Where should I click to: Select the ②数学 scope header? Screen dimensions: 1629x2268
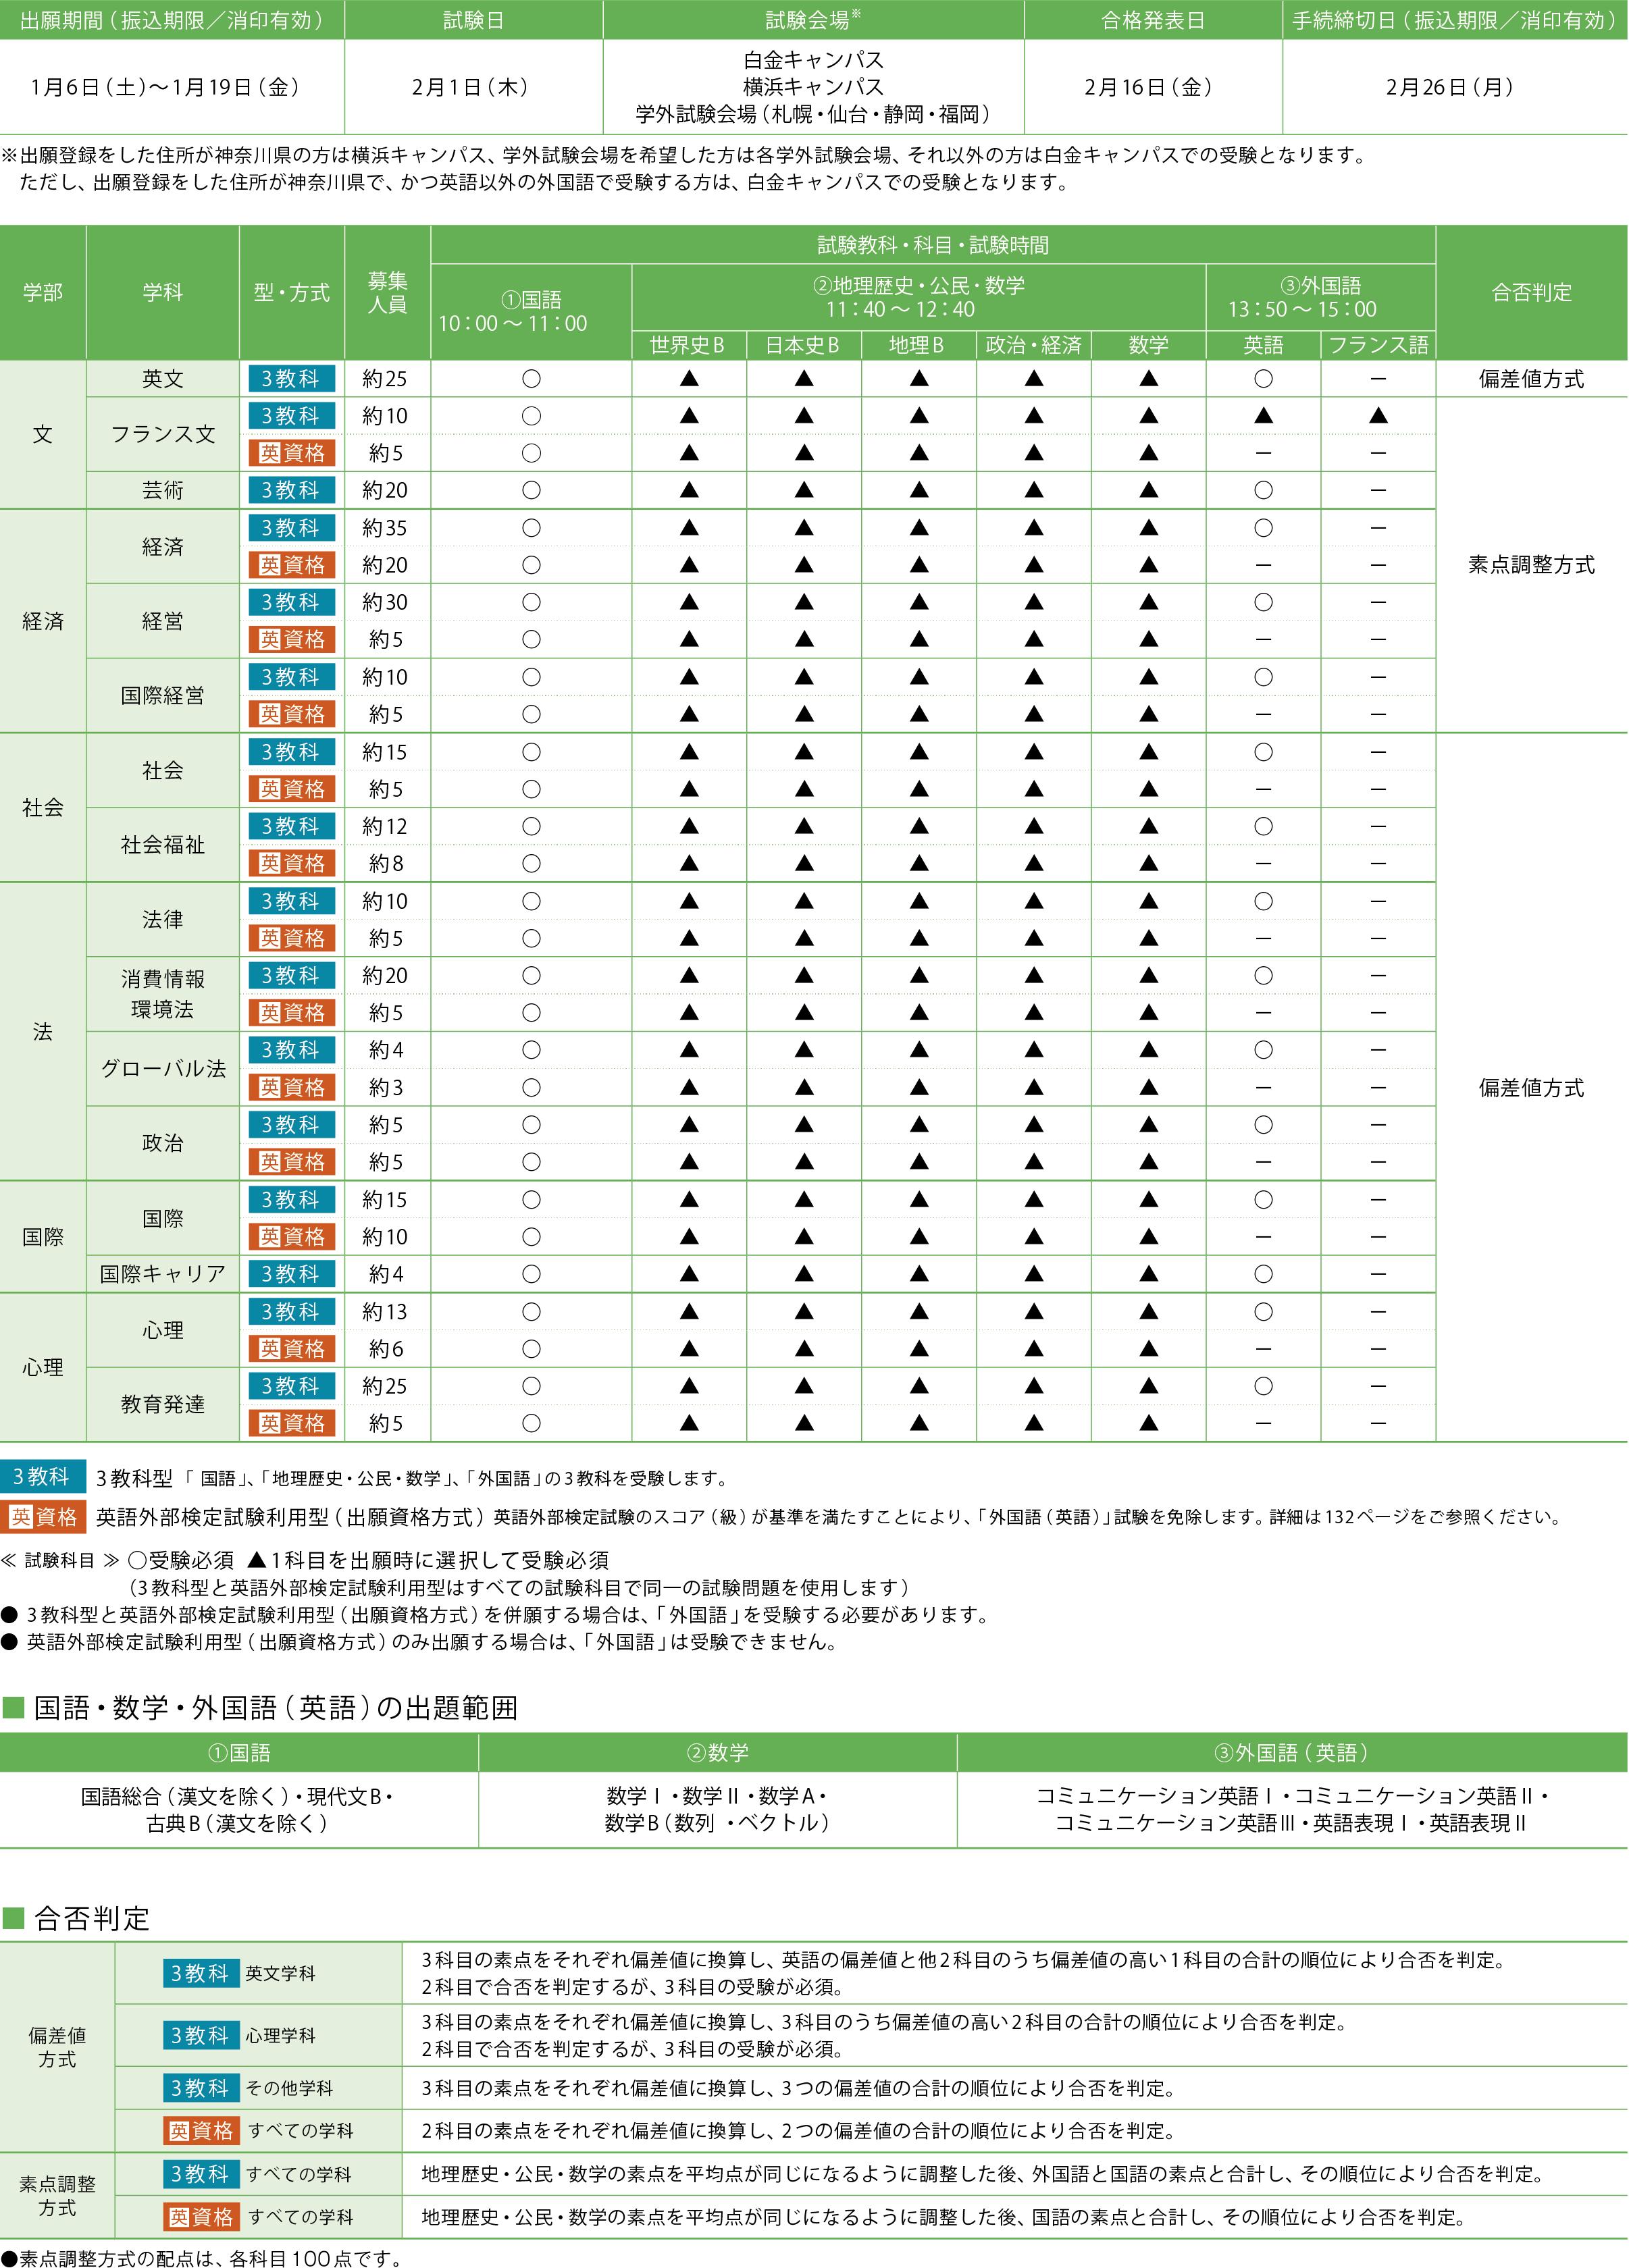pos(717,1752)
